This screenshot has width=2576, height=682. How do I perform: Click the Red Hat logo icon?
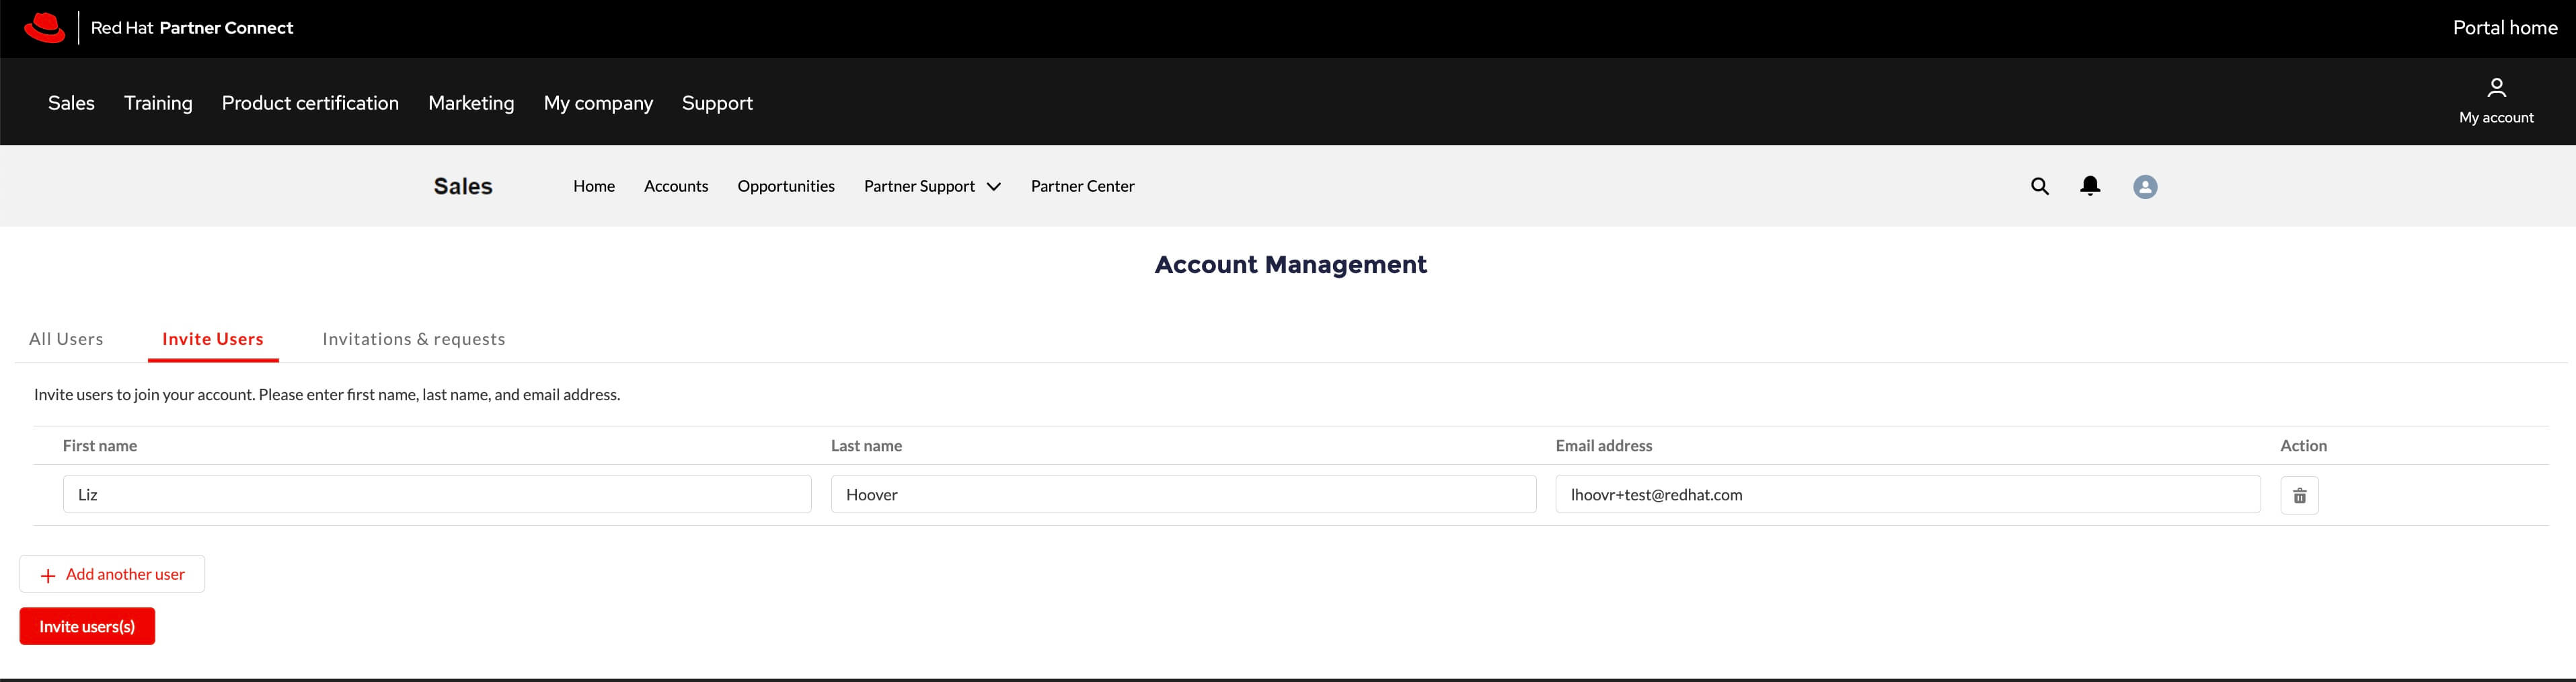tap(44, 28)
